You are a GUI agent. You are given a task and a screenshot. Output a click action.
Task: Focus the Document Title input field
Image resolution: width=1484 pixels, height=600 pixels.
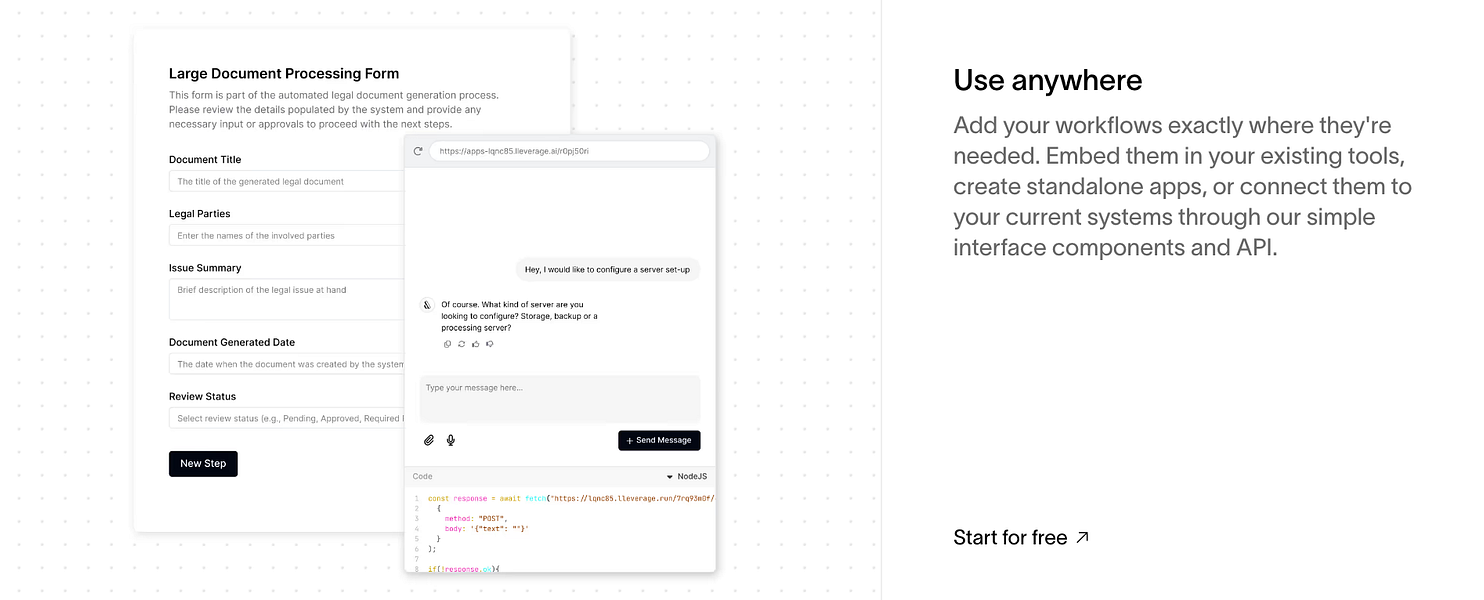(287, 181)
